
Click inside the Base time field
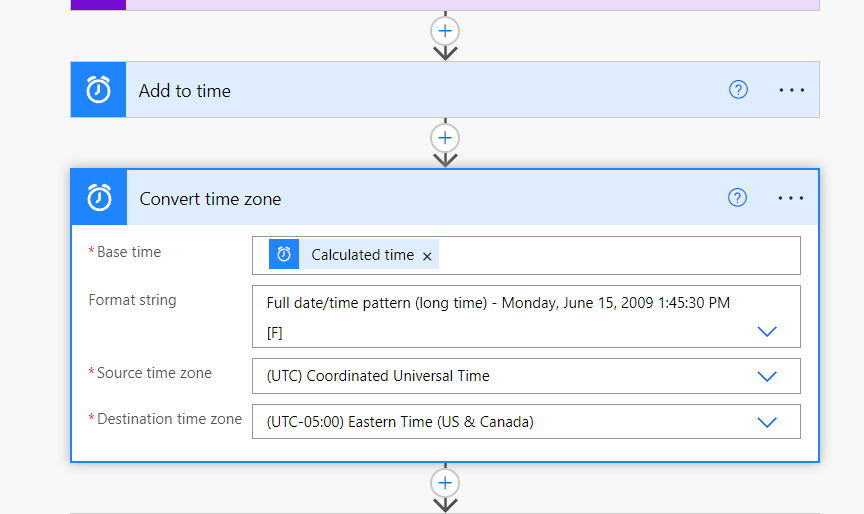tap(620, 255)
